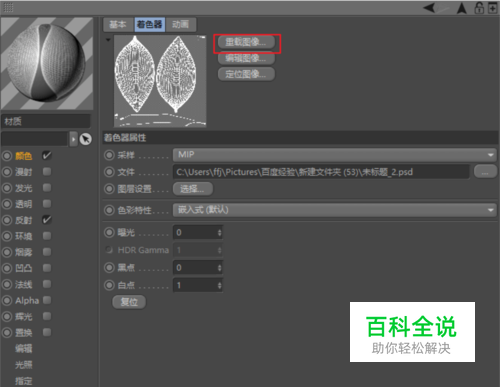Collapse the texture preview triangle
The width and height of the screenshot is (500, 387).
point(108,40)
